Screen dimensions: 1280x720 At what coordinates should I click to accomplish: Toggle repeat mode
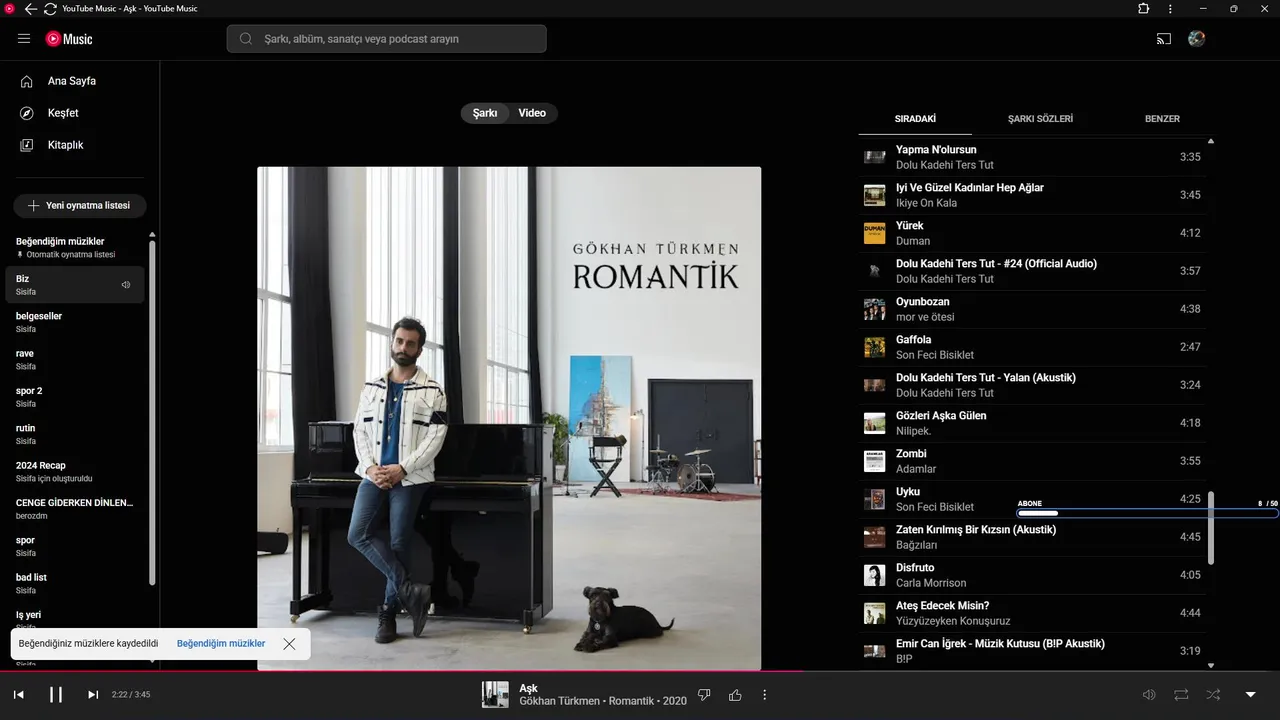click(x=1181, y=695)
